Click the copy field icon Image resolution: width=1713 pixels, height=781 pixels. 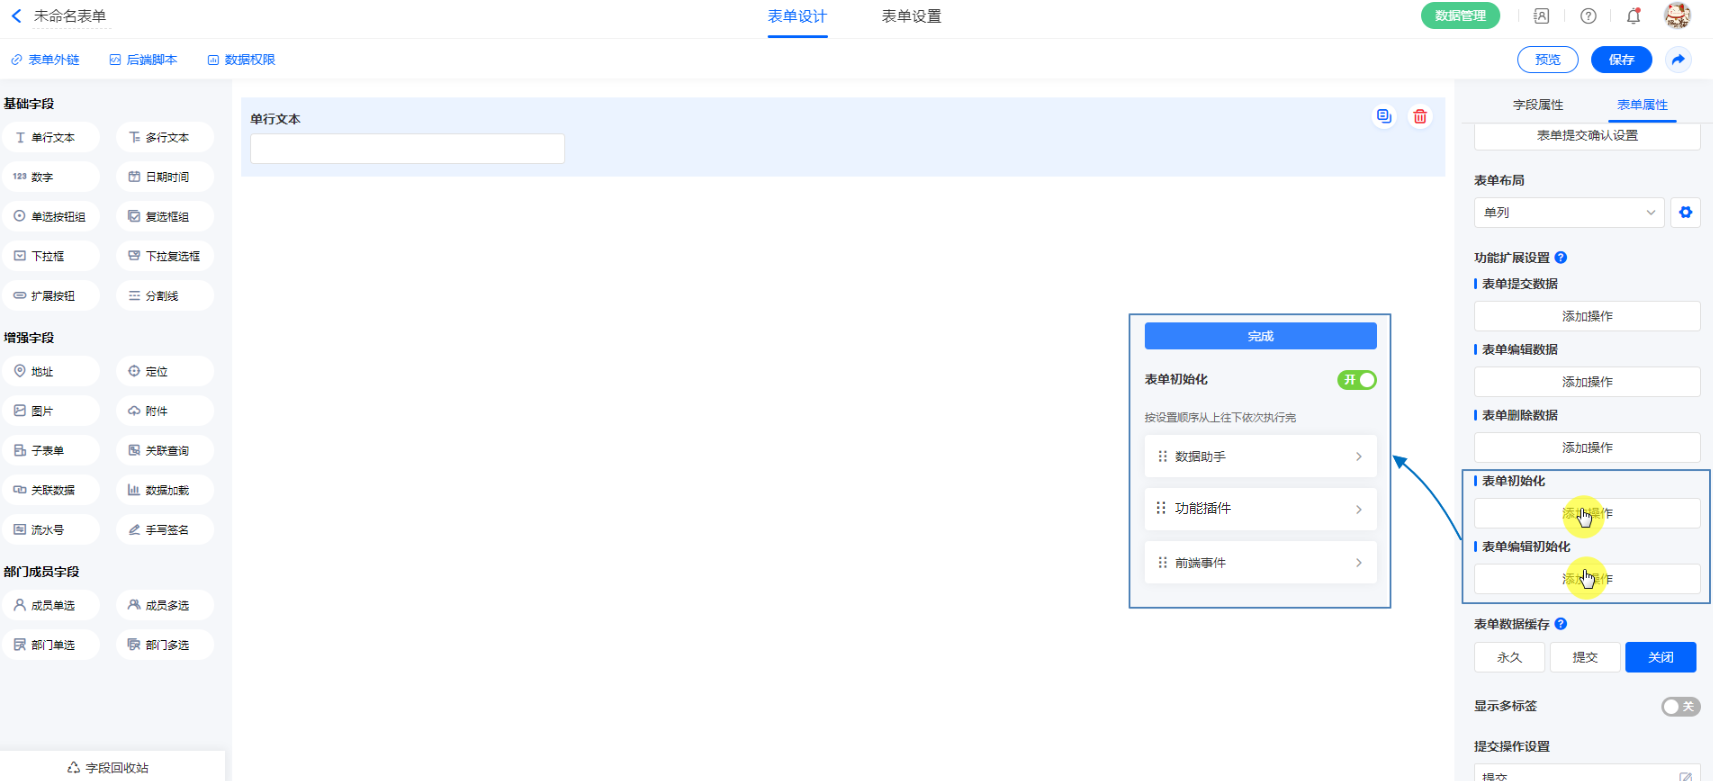[1383, 117]
